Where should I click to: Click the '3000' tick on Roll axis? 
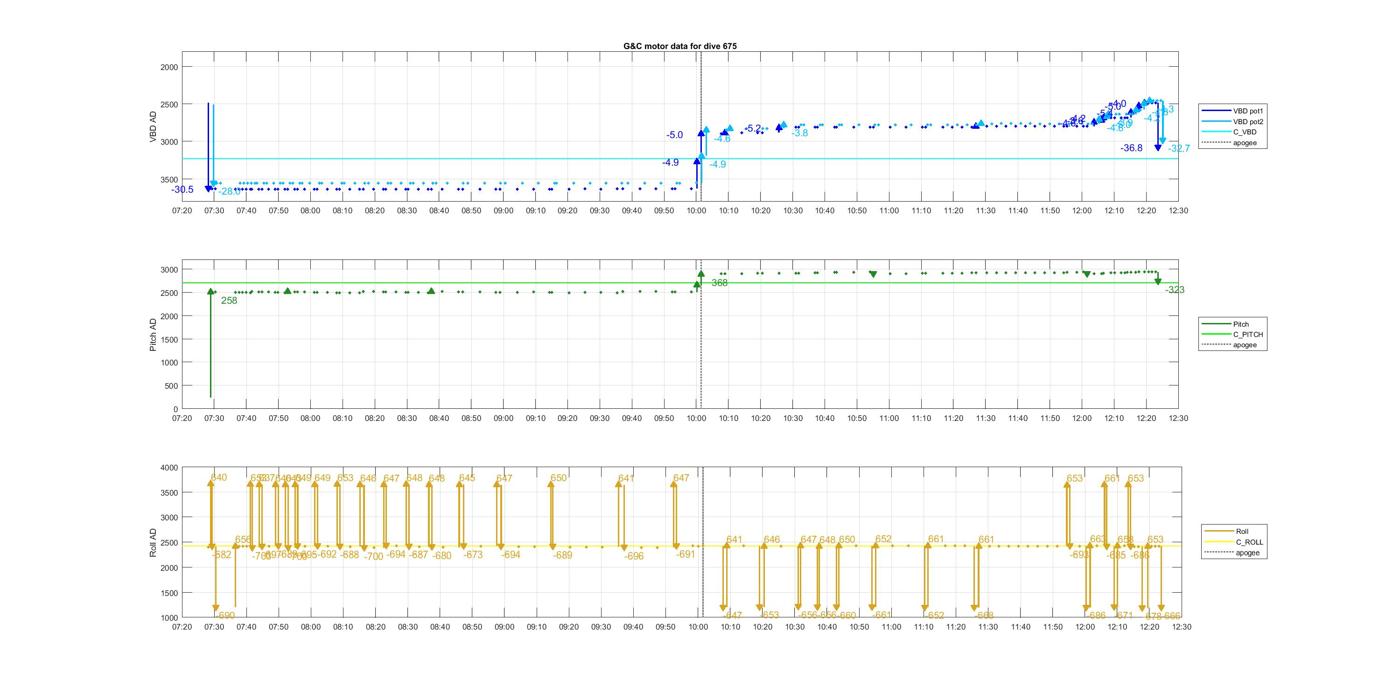[x=167, y=518]
